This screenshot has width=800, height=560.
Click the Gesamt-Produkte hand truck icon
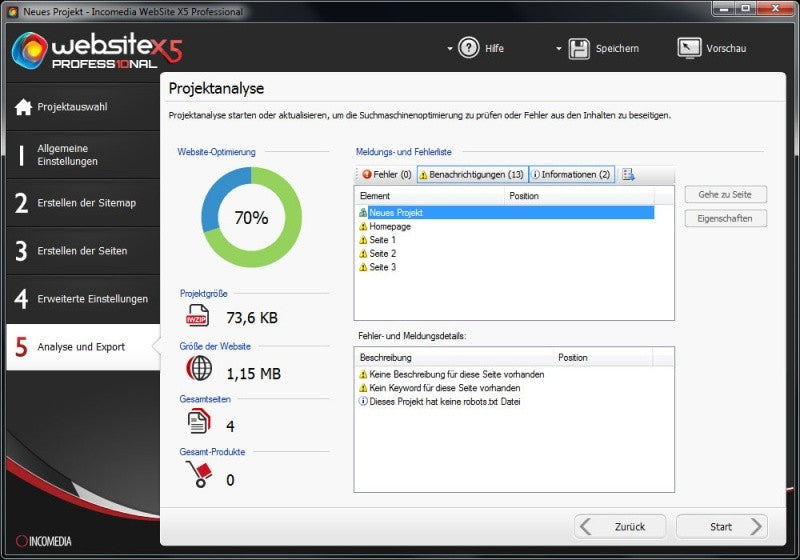198,474
